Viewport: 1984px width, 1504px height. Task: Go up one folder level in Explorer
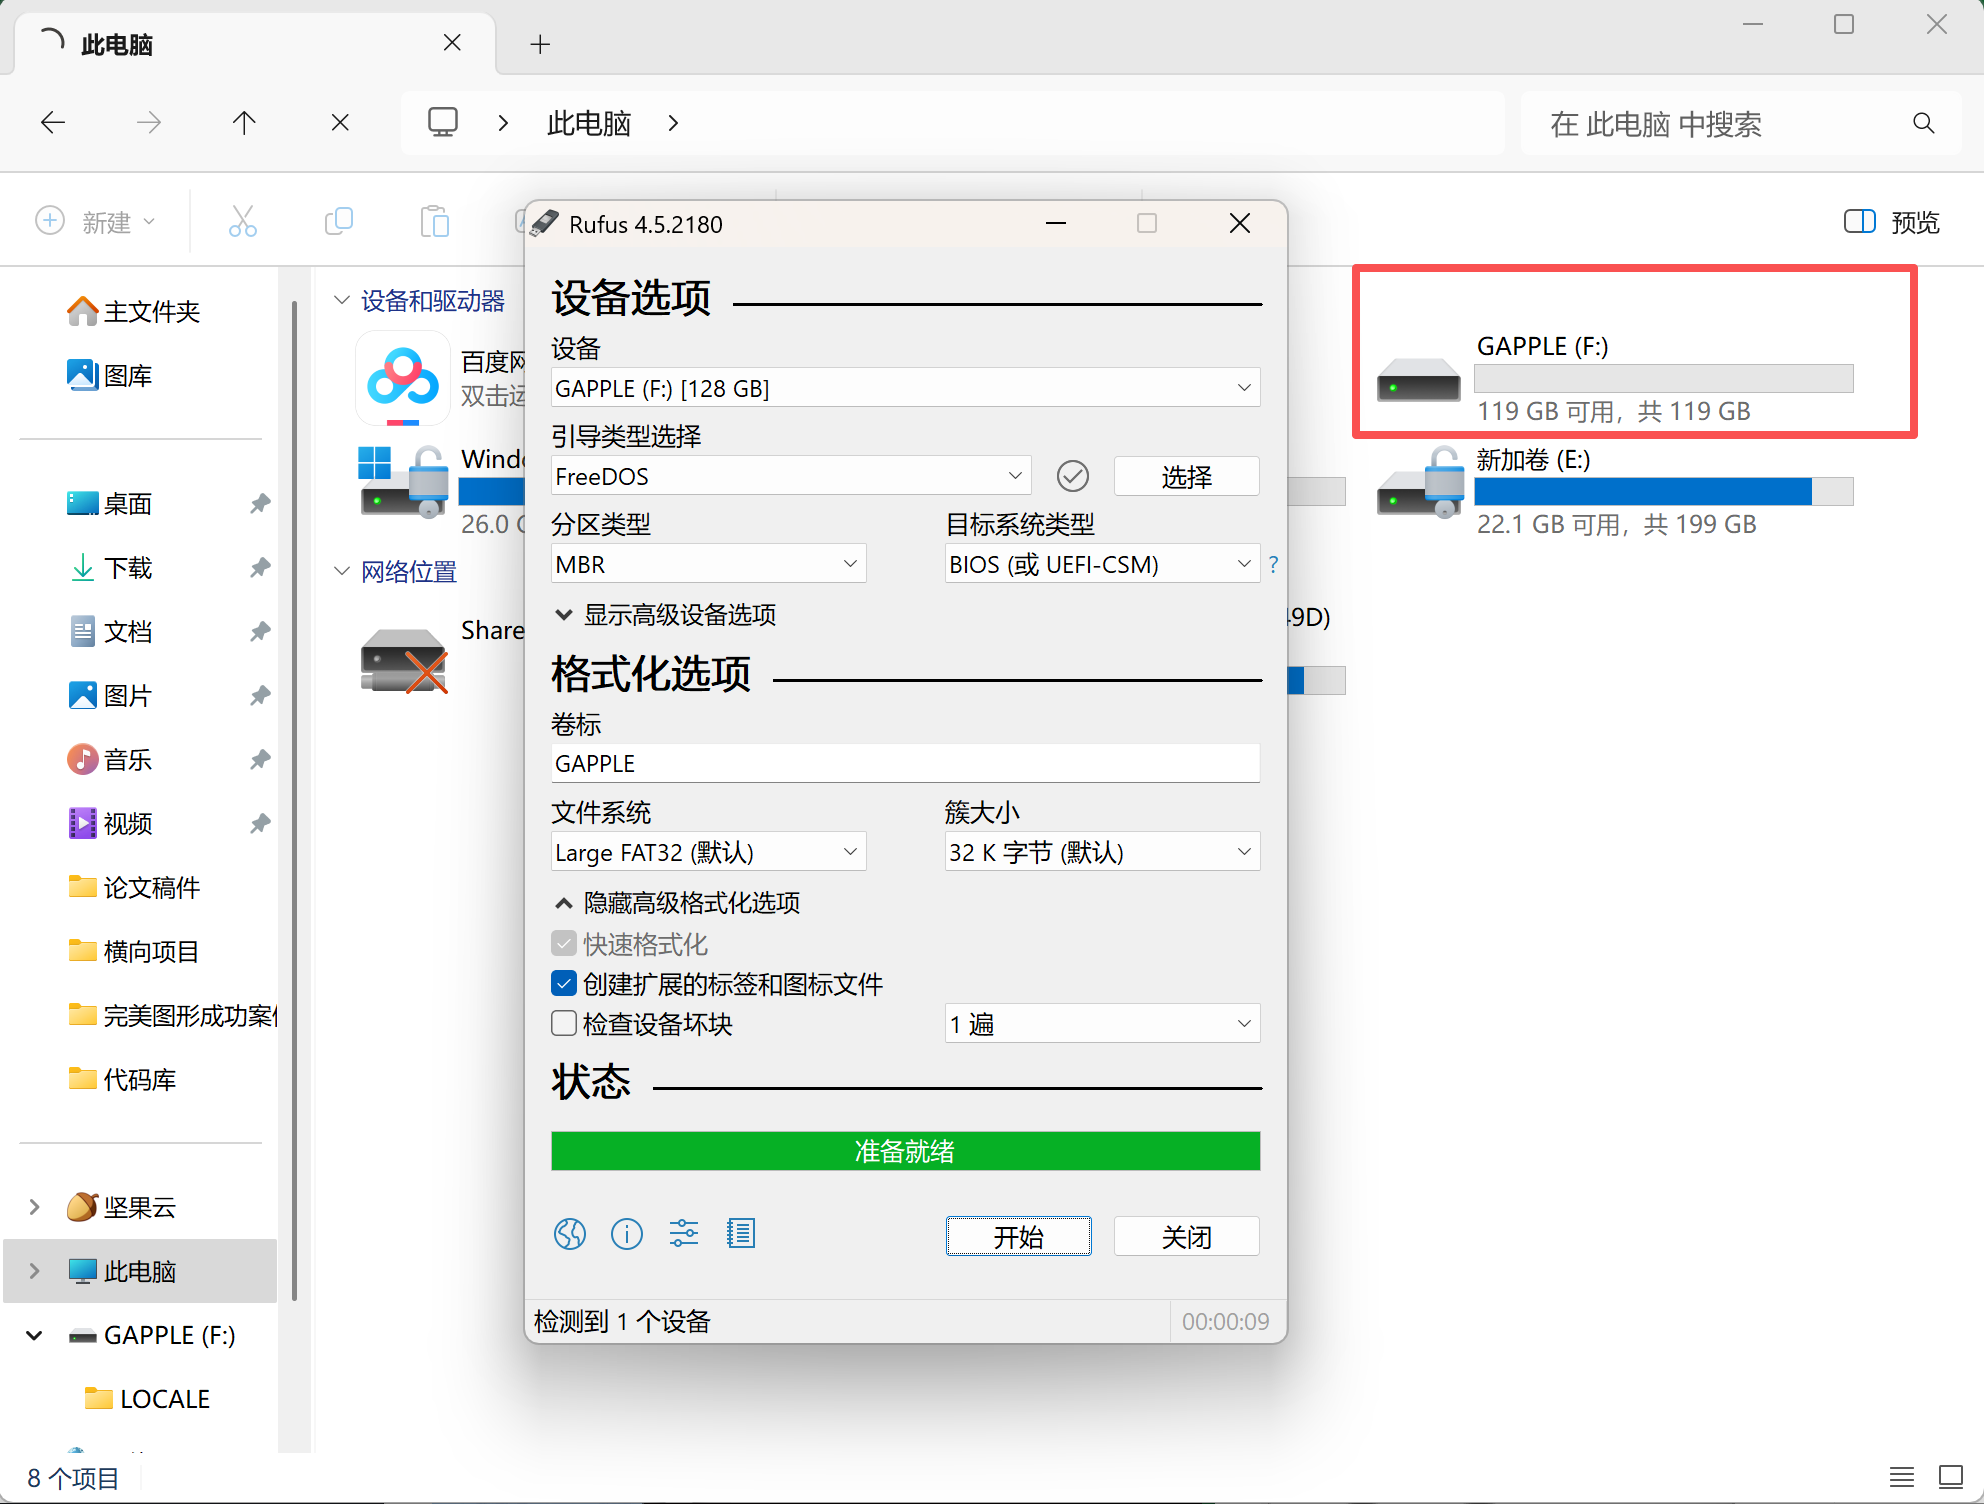[x=244, y=123]
